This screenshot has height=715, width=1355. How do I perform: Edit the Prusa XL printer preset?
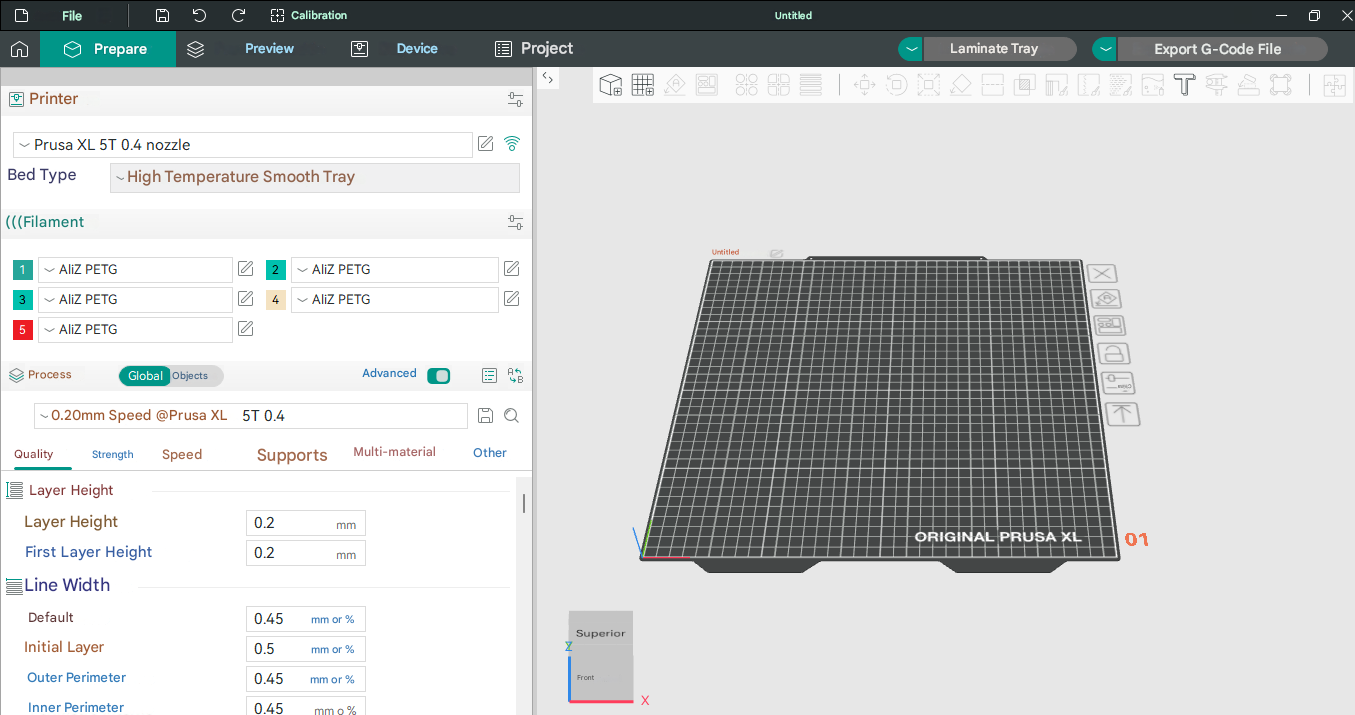pos(486,144)
